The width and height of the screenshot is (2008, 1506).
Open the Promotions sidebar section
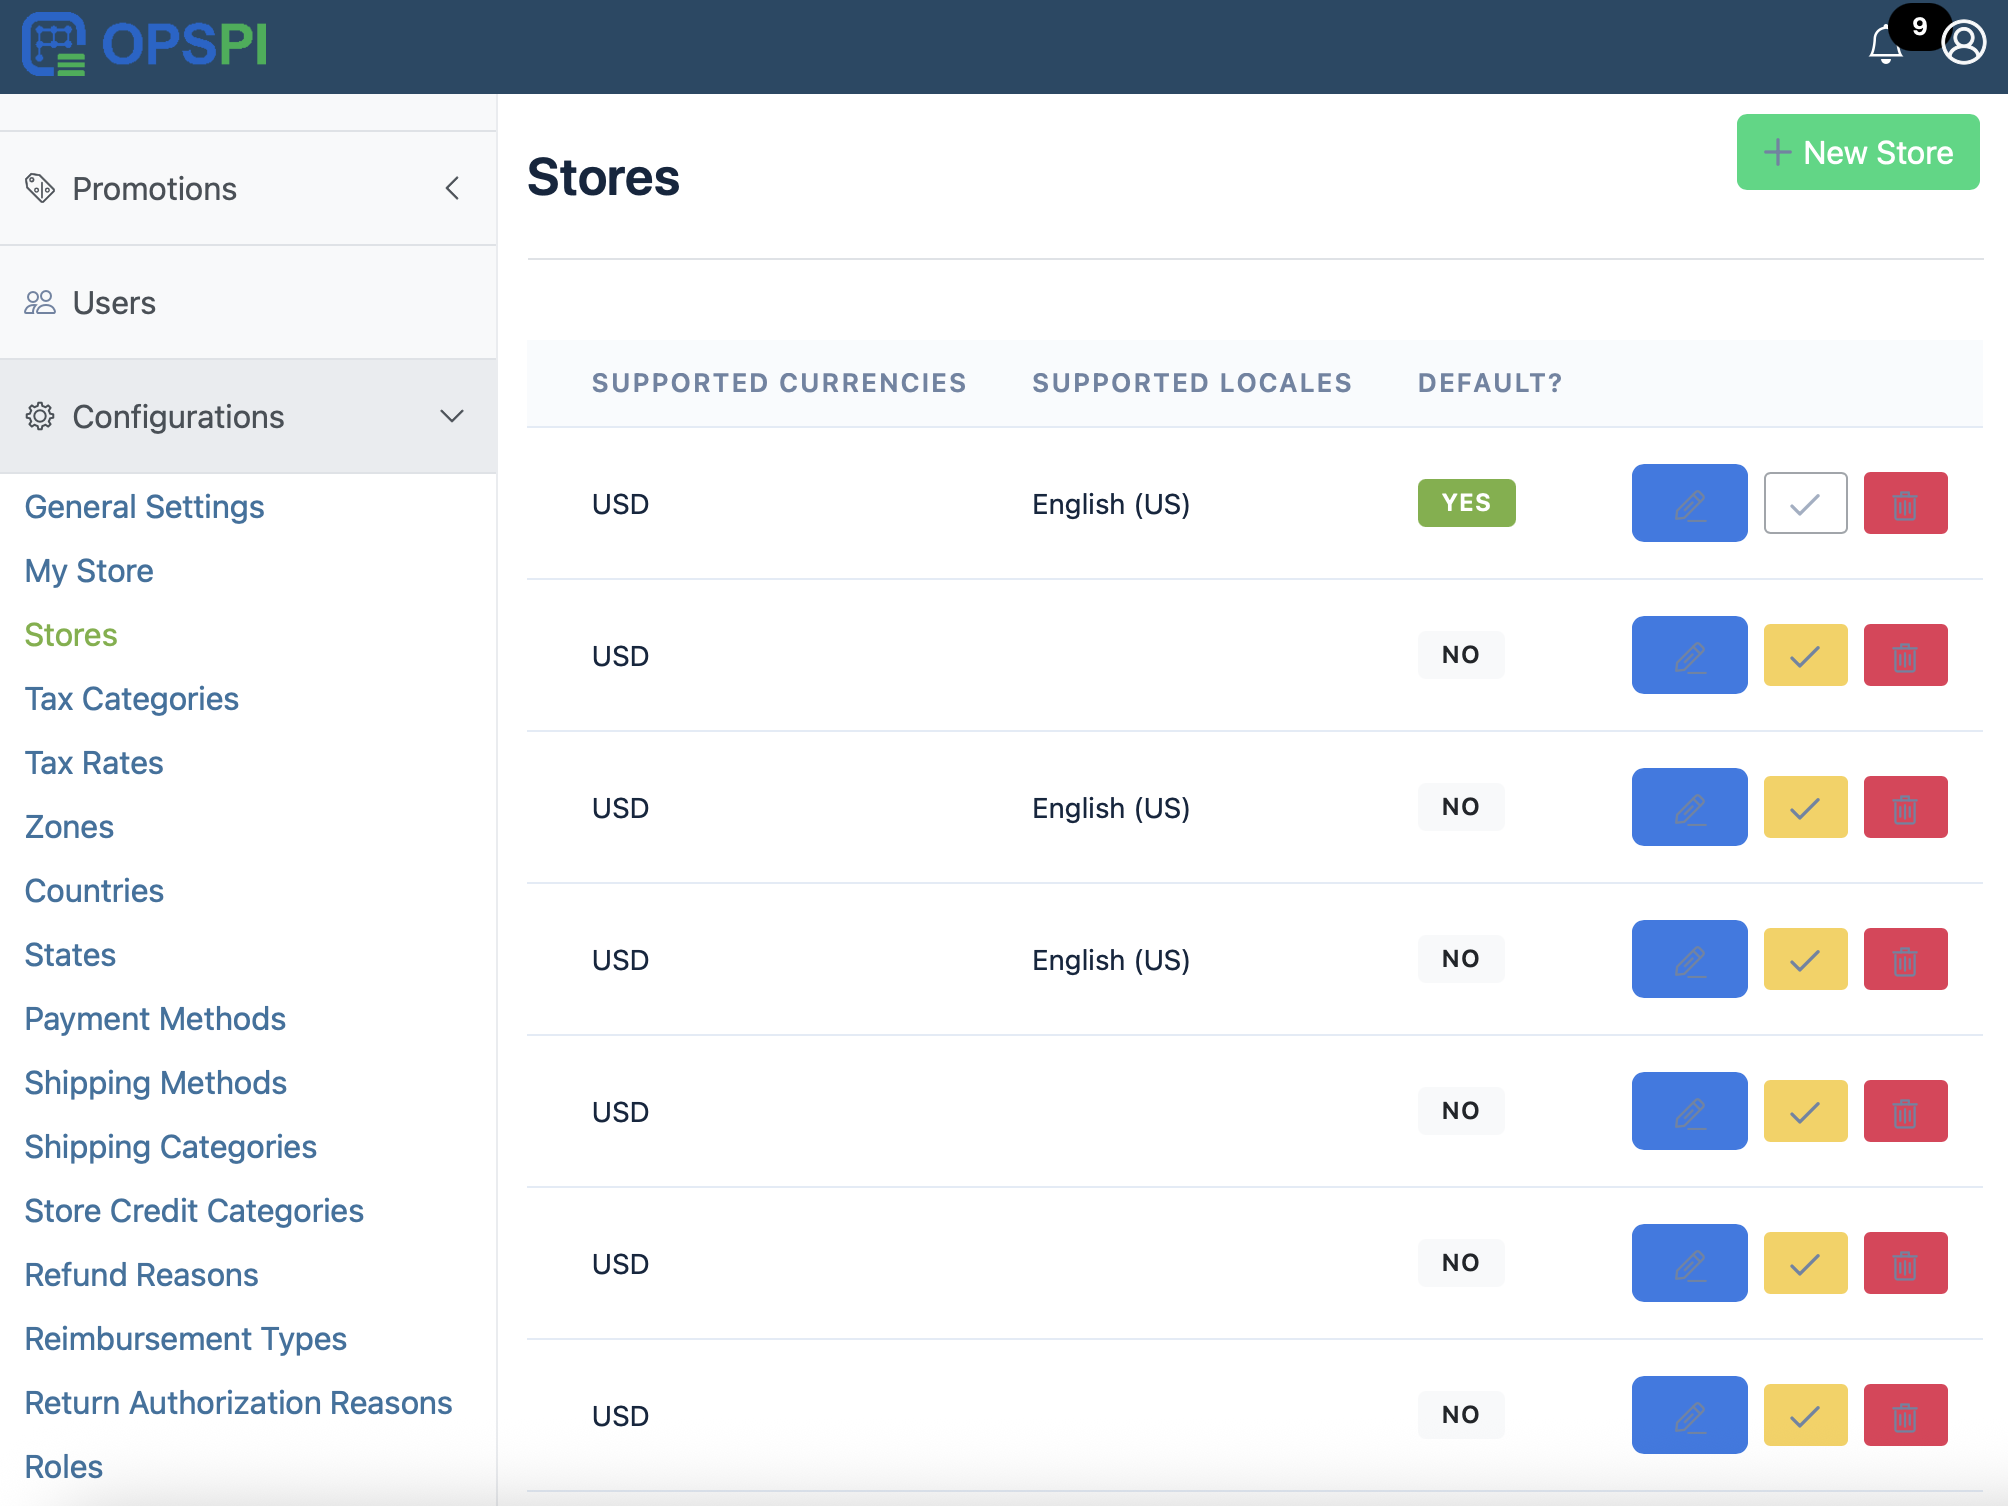click(248, 188)
